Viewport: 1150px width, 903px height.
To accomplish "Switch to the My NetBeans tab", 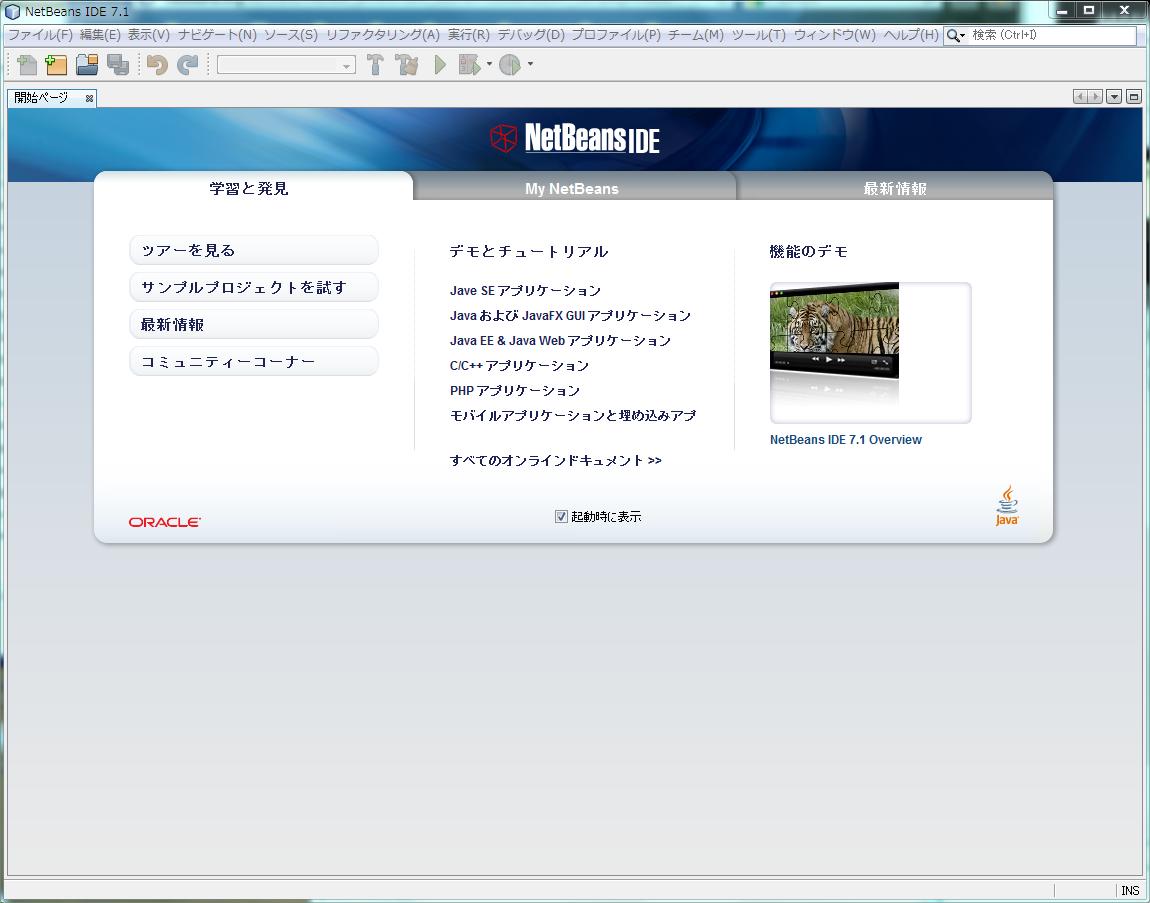I will click(572, 189).
